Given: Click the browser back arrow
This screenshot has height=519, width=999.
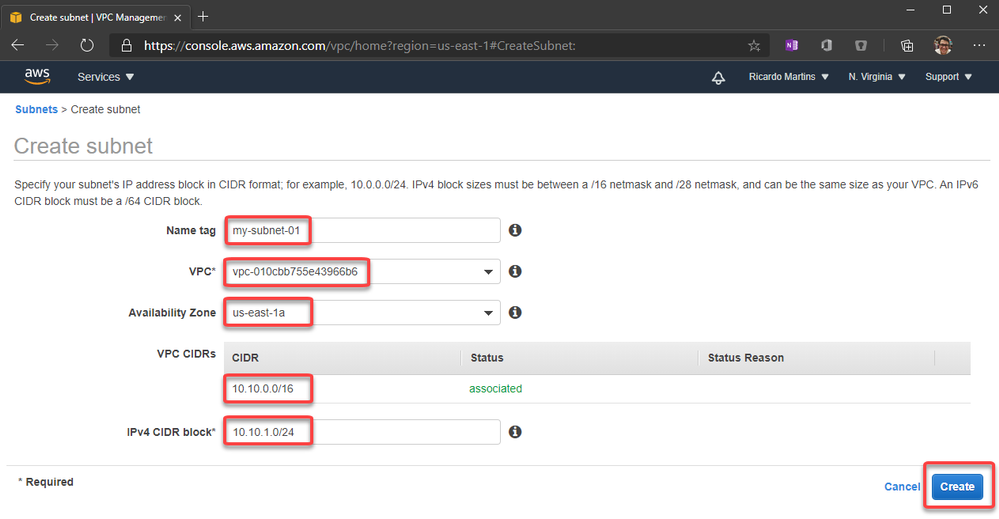Looking at the screenshot, I should 18,45.
